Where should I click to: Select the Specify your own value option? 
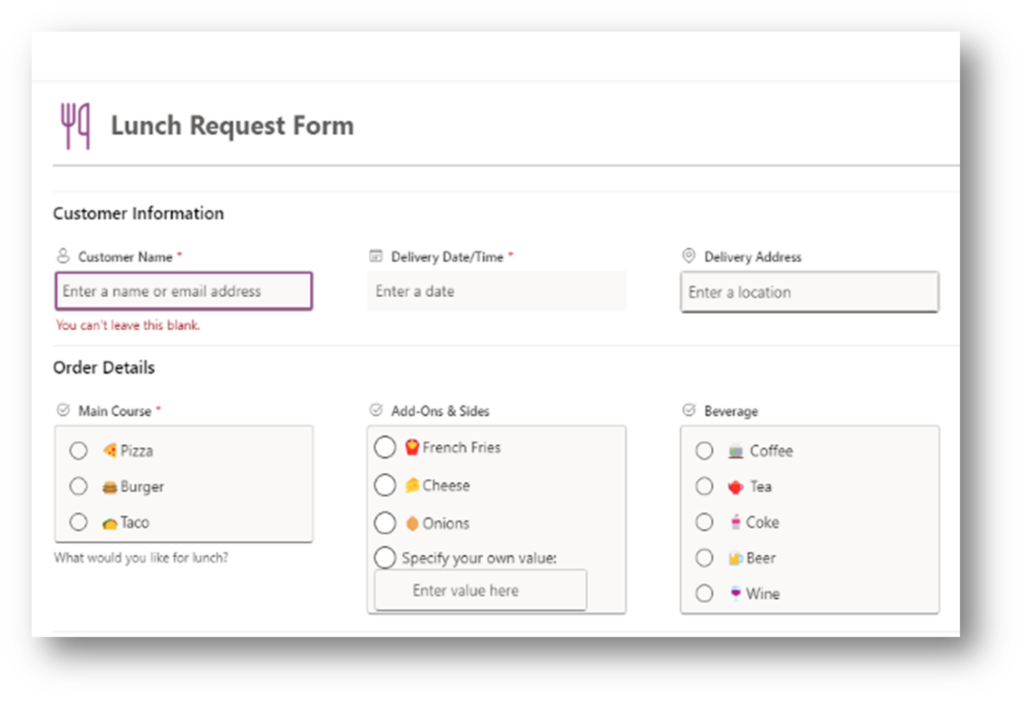tap(385, 558)
